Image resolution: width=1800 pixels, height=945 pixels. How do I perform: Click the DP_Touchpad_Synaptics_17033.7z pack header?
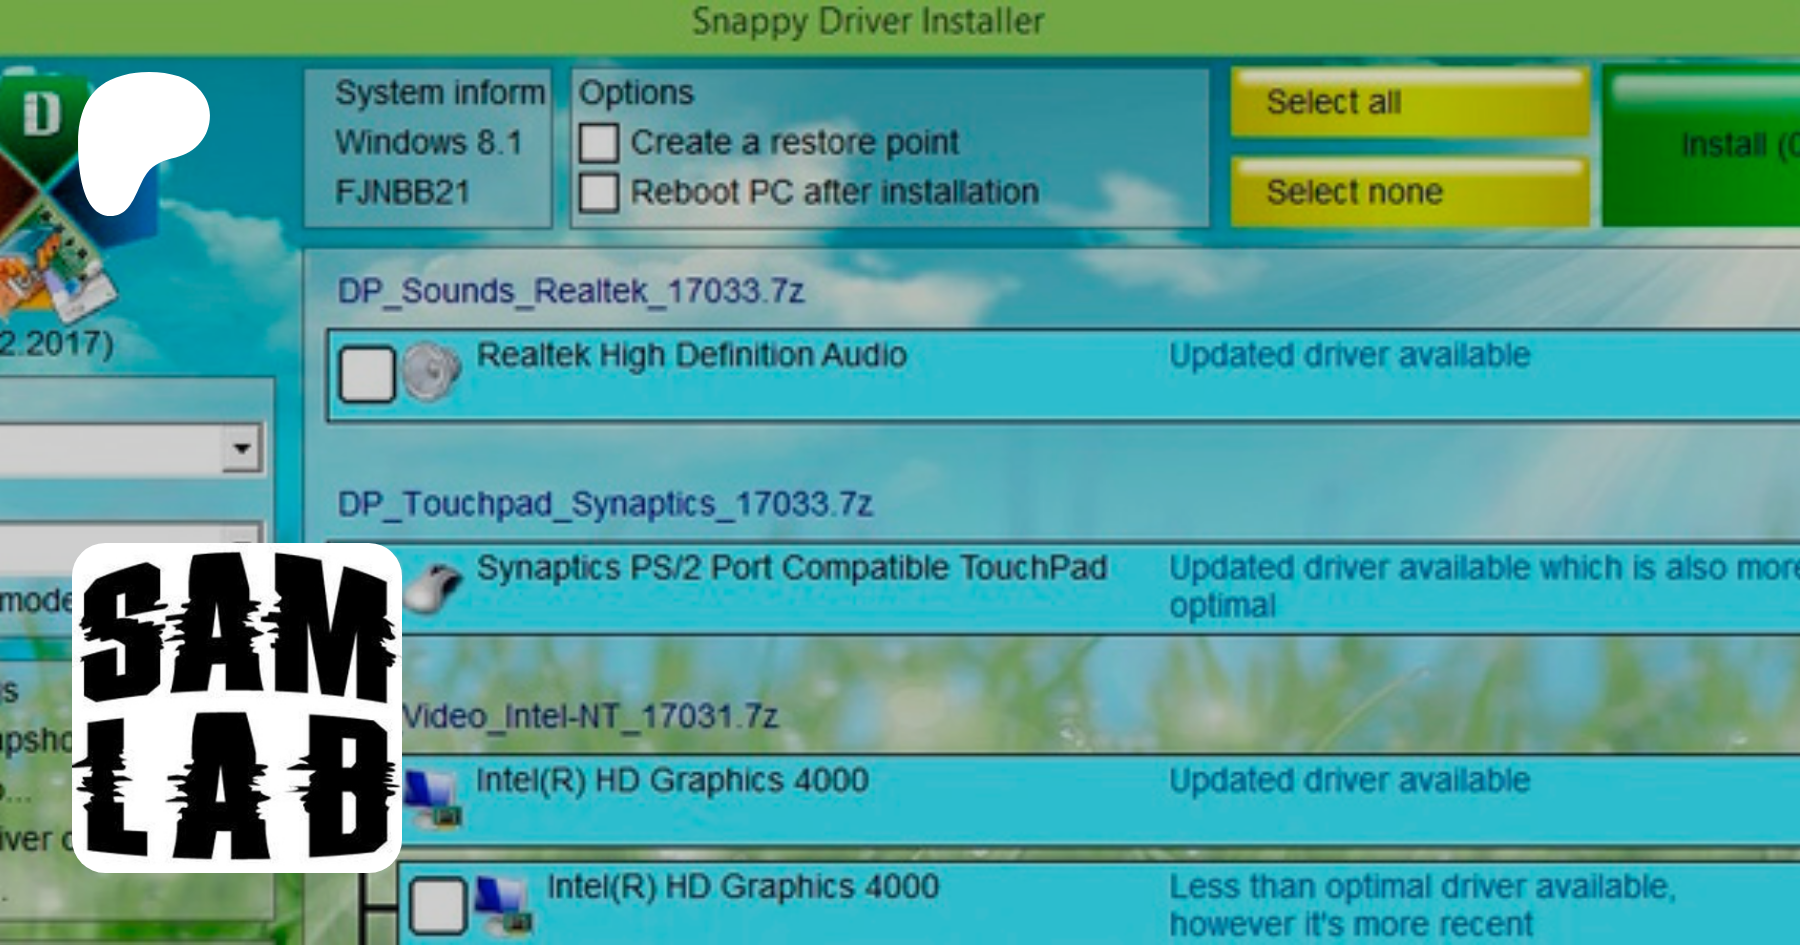pyautogui.click(x=605, y=503)
